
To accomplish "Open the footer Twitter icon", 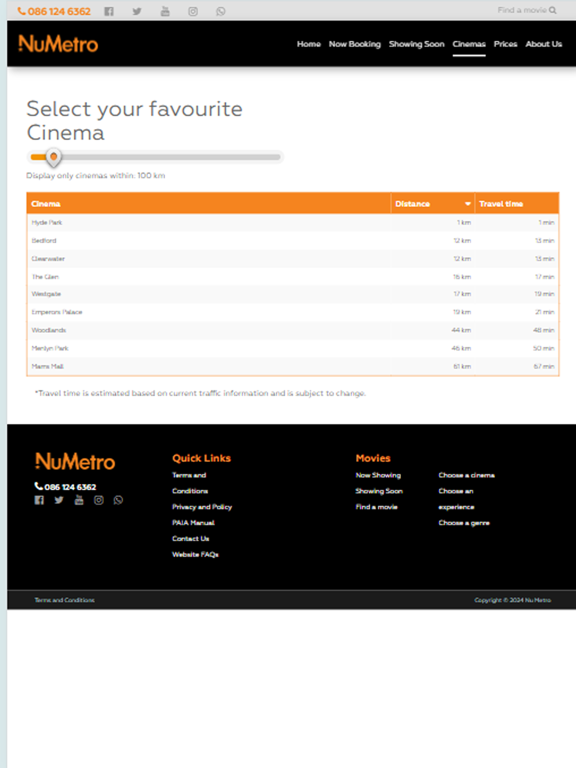I will pos(59,500).
